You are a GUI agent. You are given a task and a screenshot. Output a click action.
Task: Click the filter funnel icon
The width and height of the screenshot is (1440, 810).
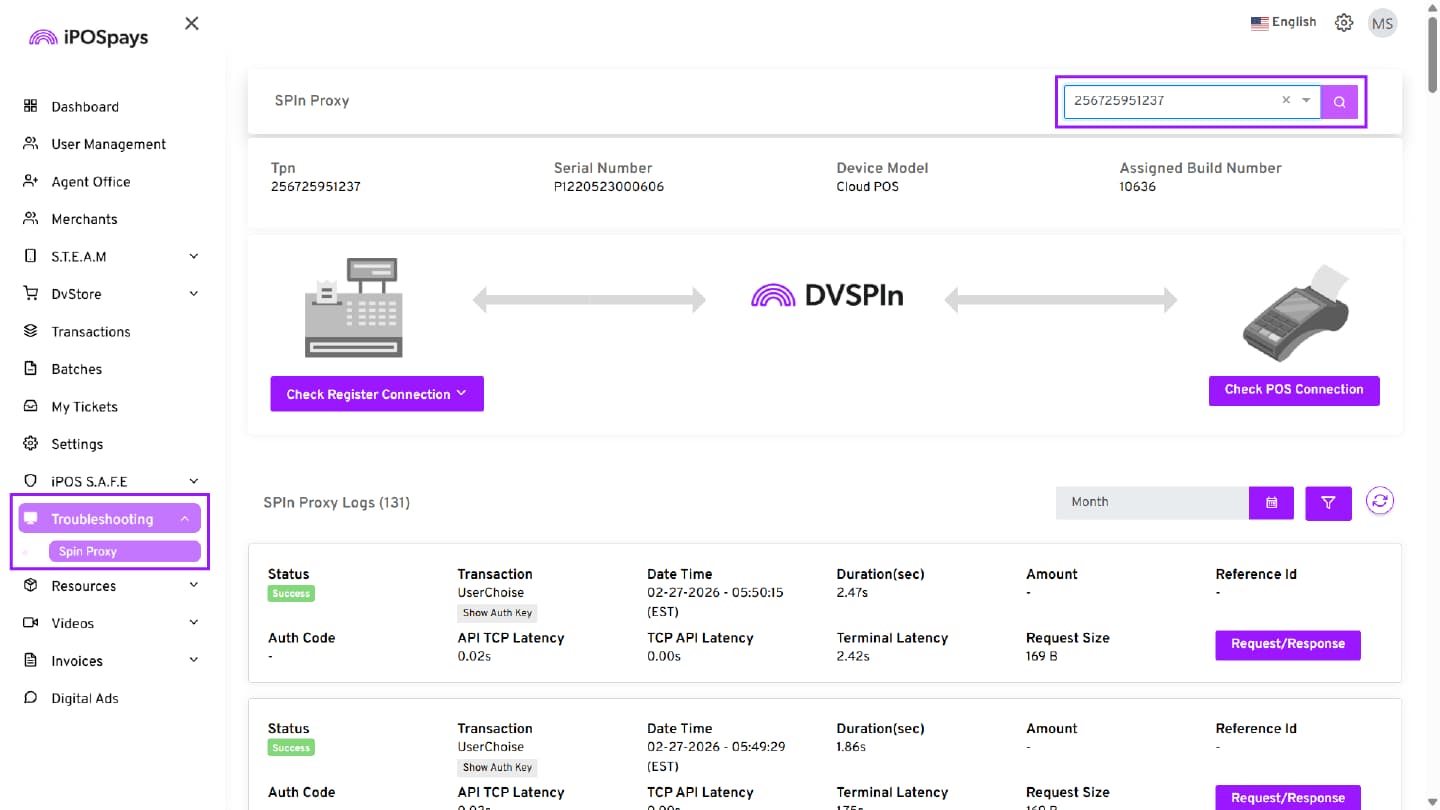1328,503
